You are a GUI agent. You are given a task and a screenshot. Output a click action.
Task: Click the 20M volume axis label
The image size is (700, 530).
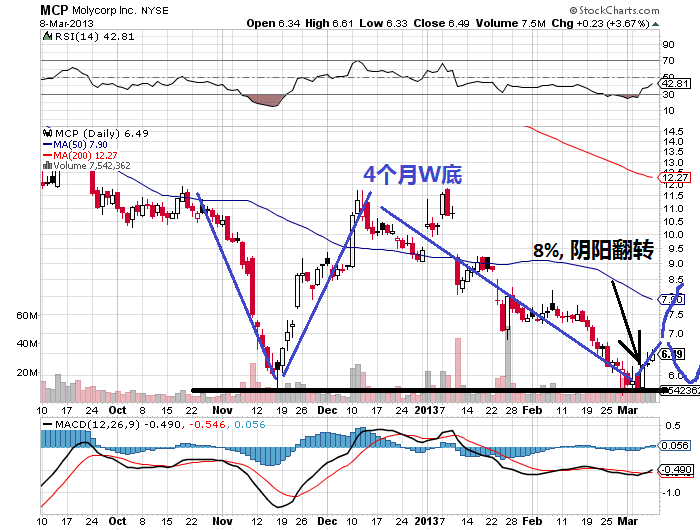pos(27,372)
